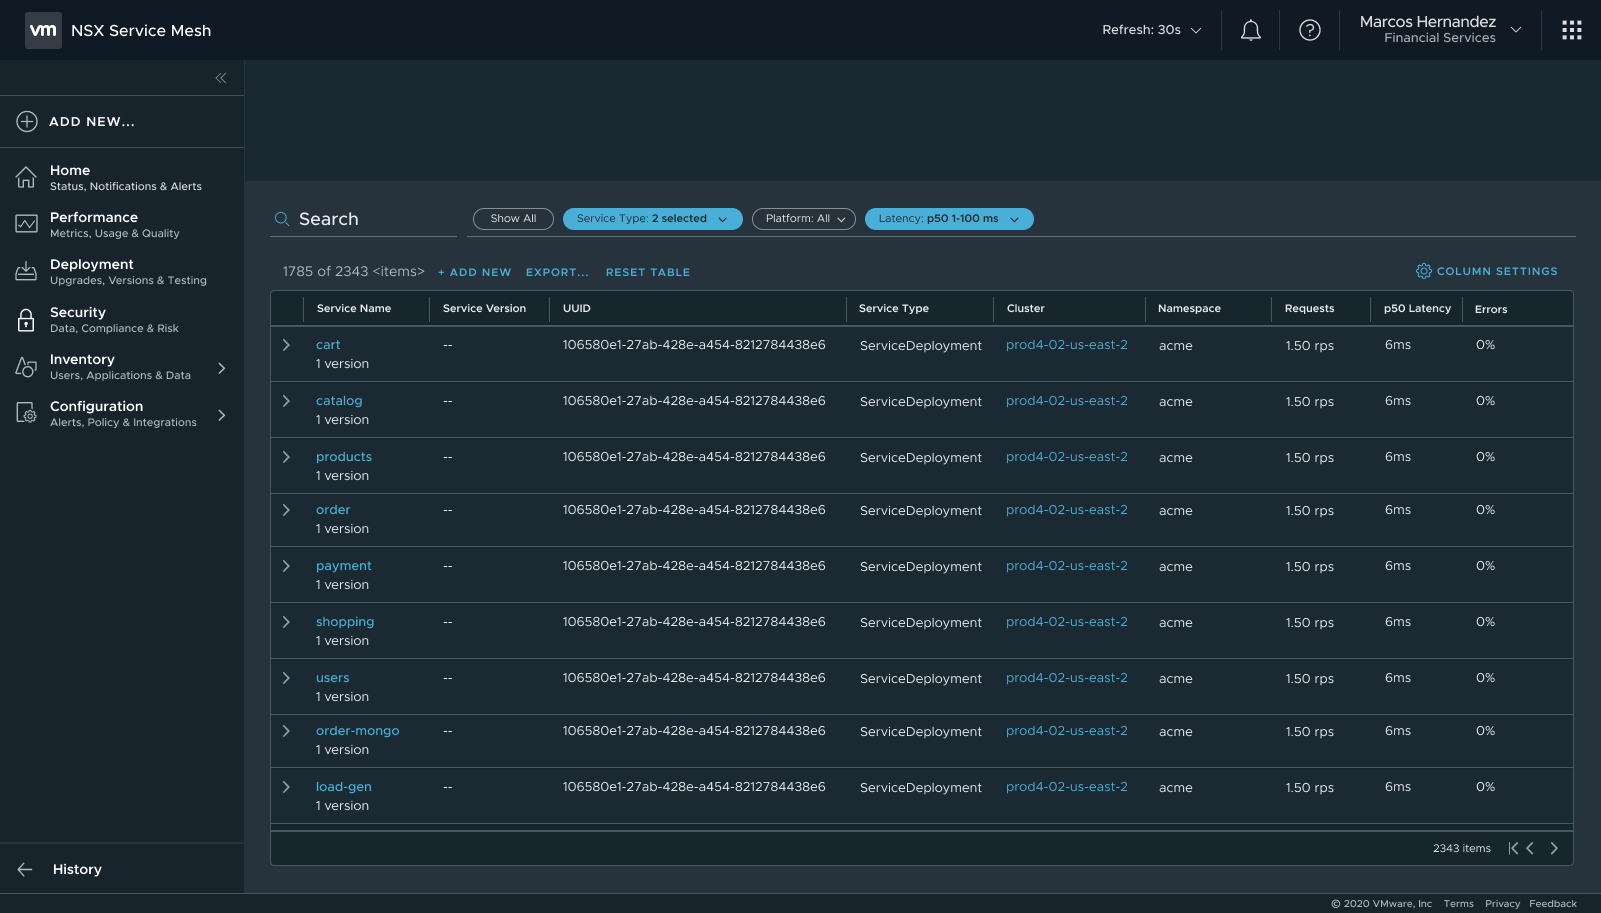Open Deployment menu item
The image size is (1601, 913).
(x=122, y=271)
